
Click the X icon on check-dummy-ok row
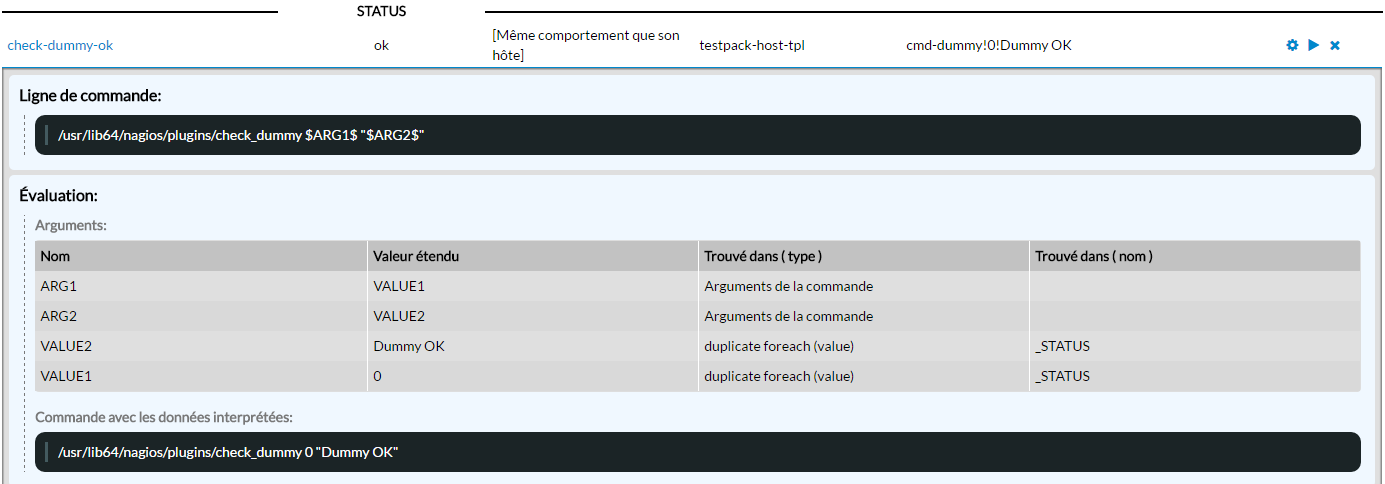[x=1335, y=45]
